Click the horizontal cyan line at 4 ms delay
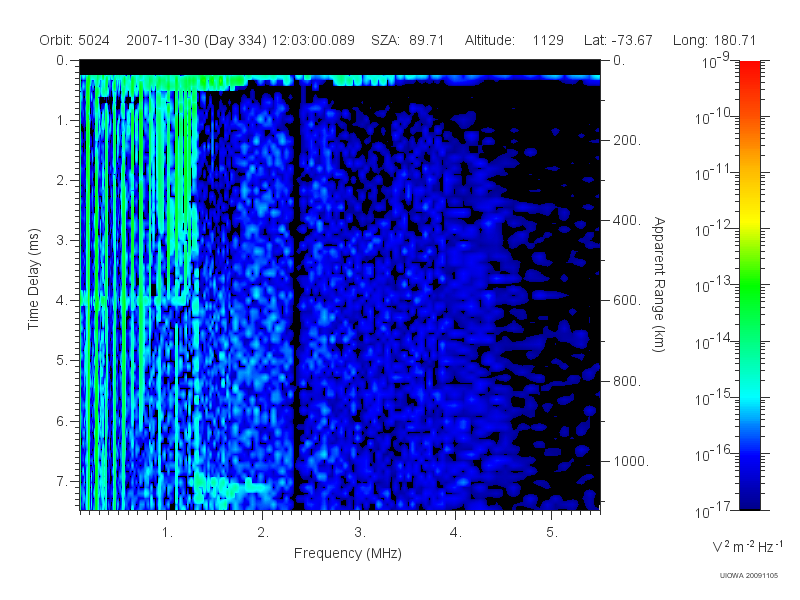800x600 pixels. (x=135, y=301)
